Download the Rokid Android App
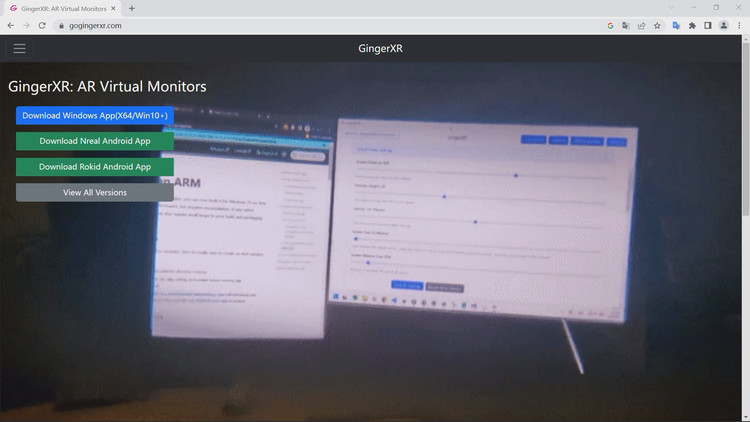The height and width of the screenshot is (422, 750). (95, 167)
